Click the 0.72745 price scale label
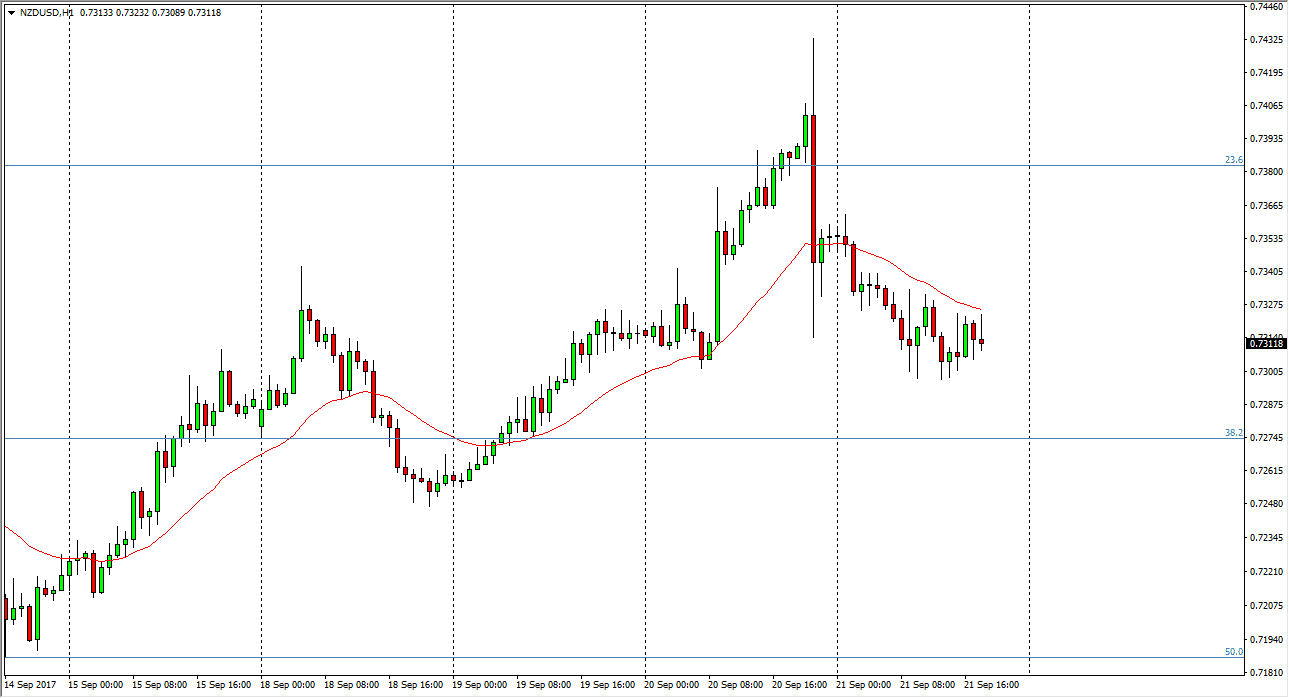This screenshot has height=698, width=1289. (x=1266, y=438)
